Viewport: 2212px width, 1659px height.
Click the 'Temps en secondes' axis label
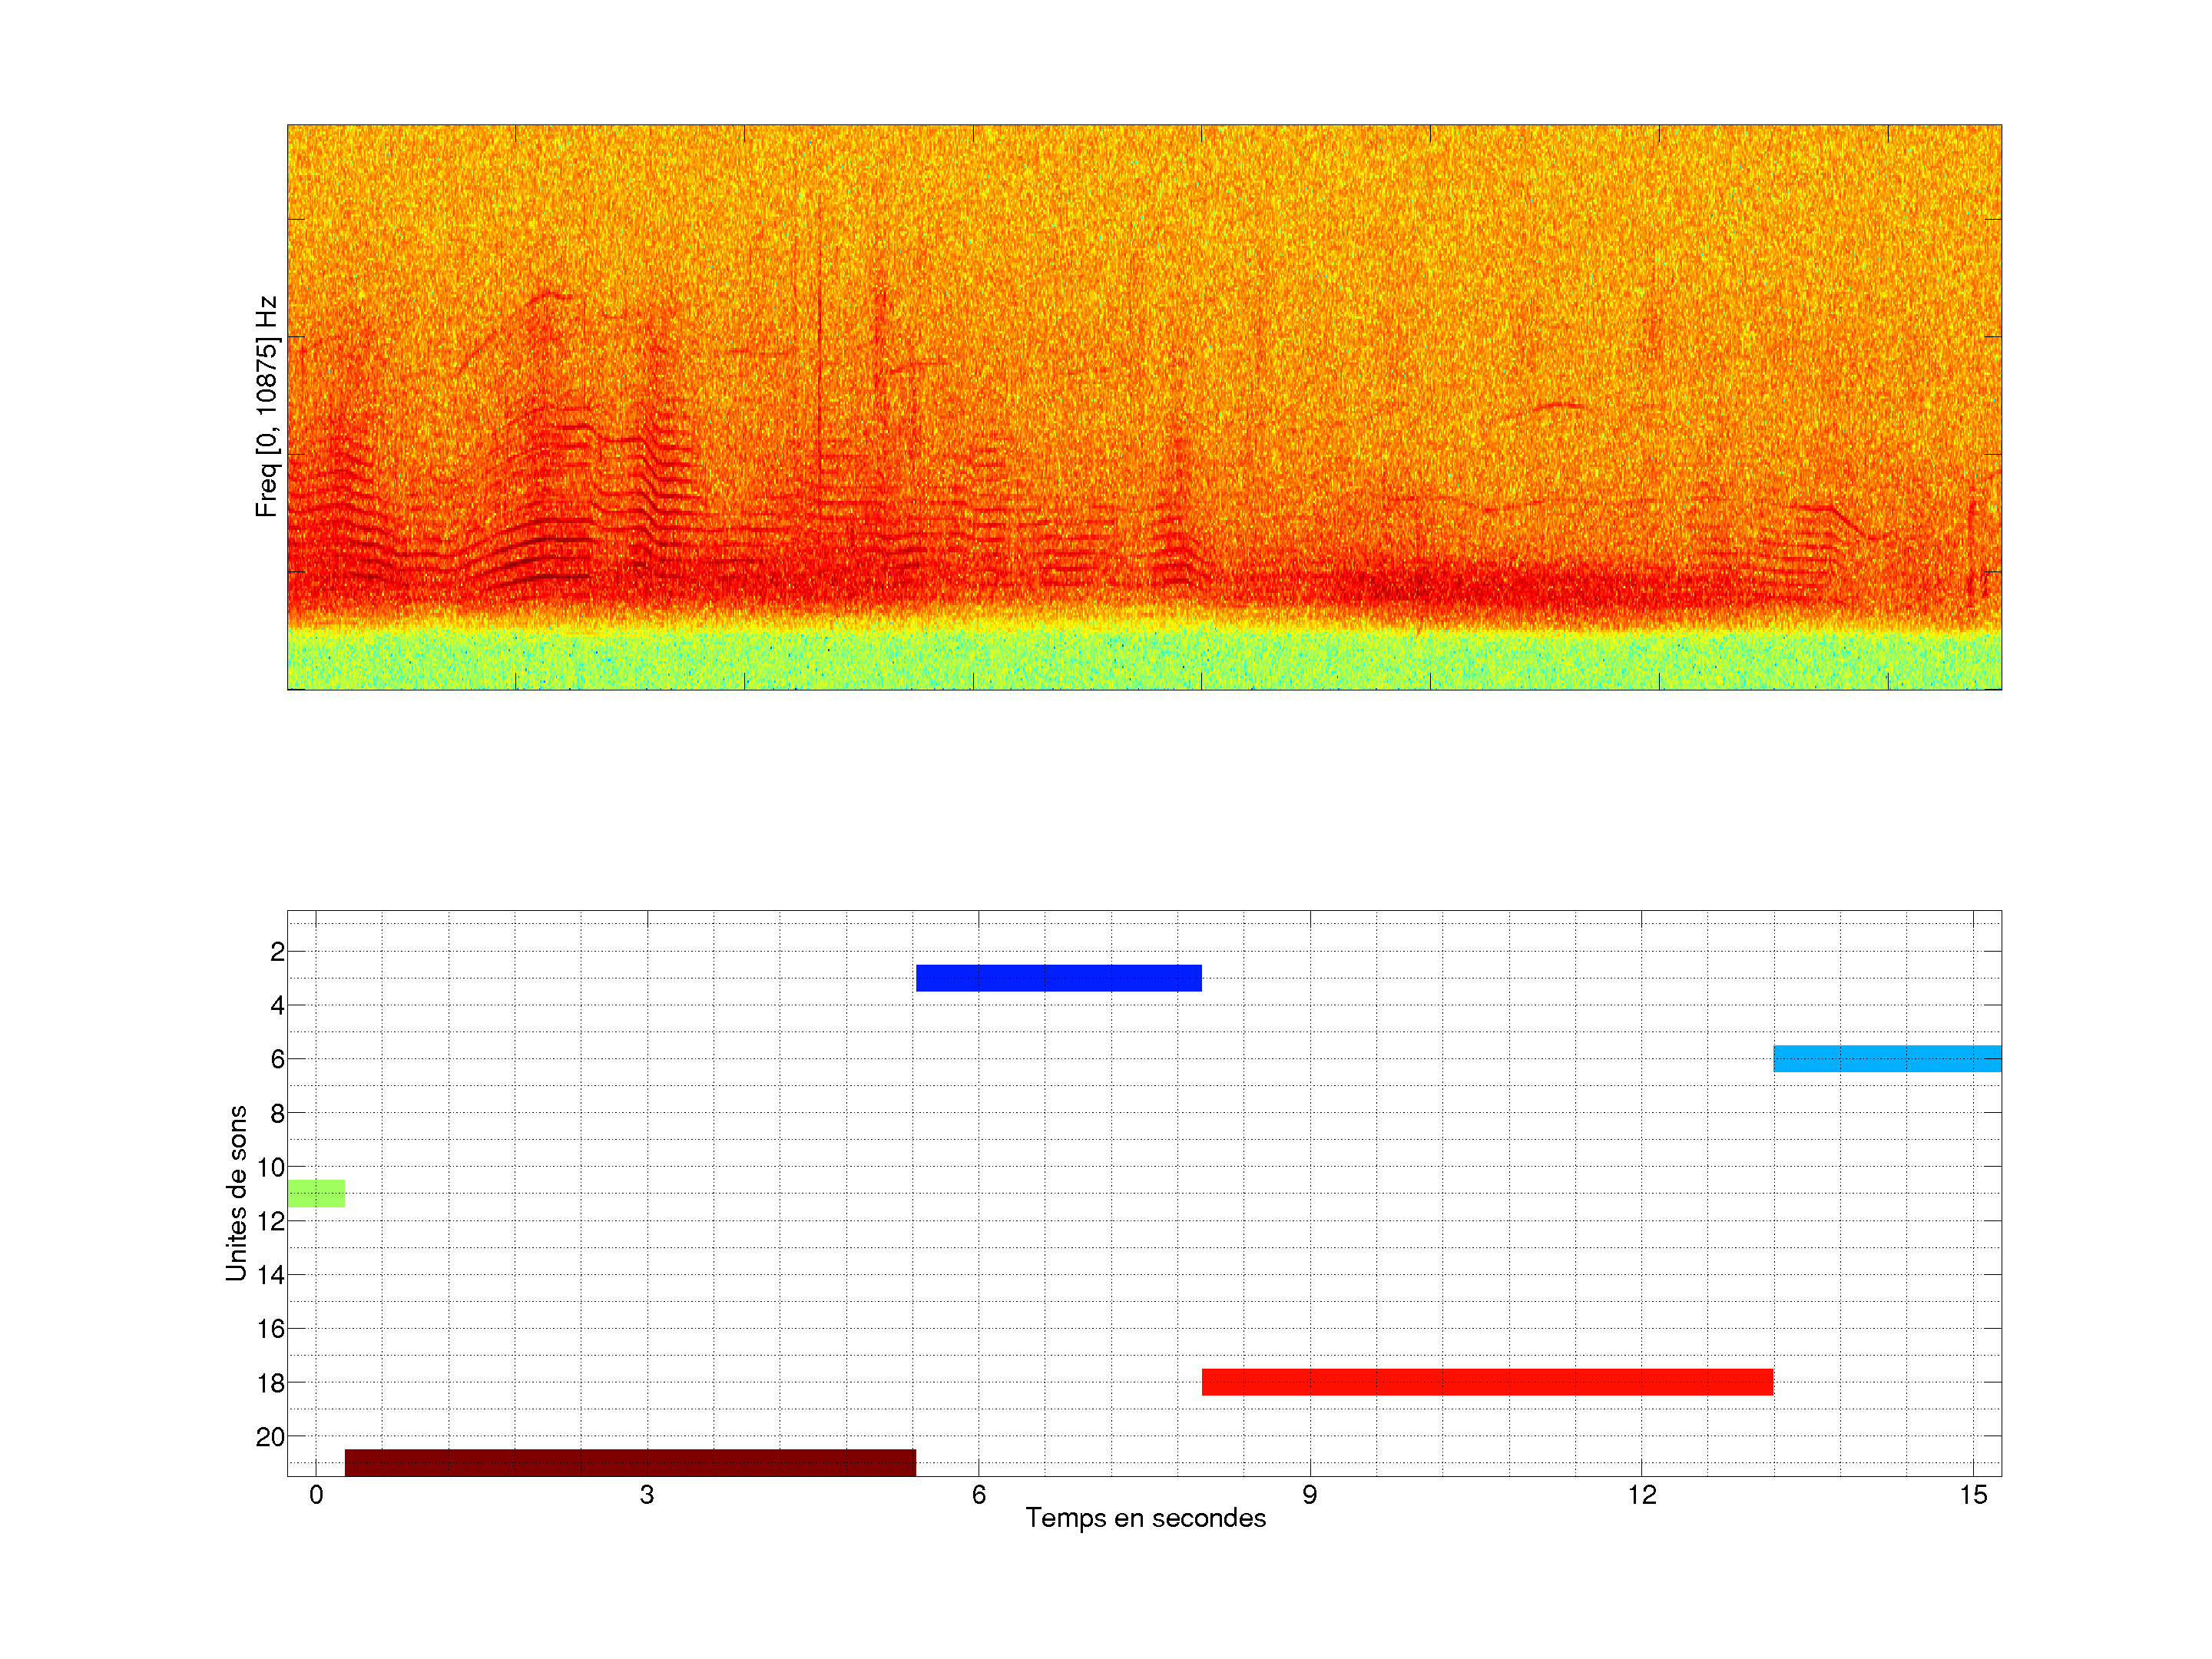[x=1145, y=1518]
